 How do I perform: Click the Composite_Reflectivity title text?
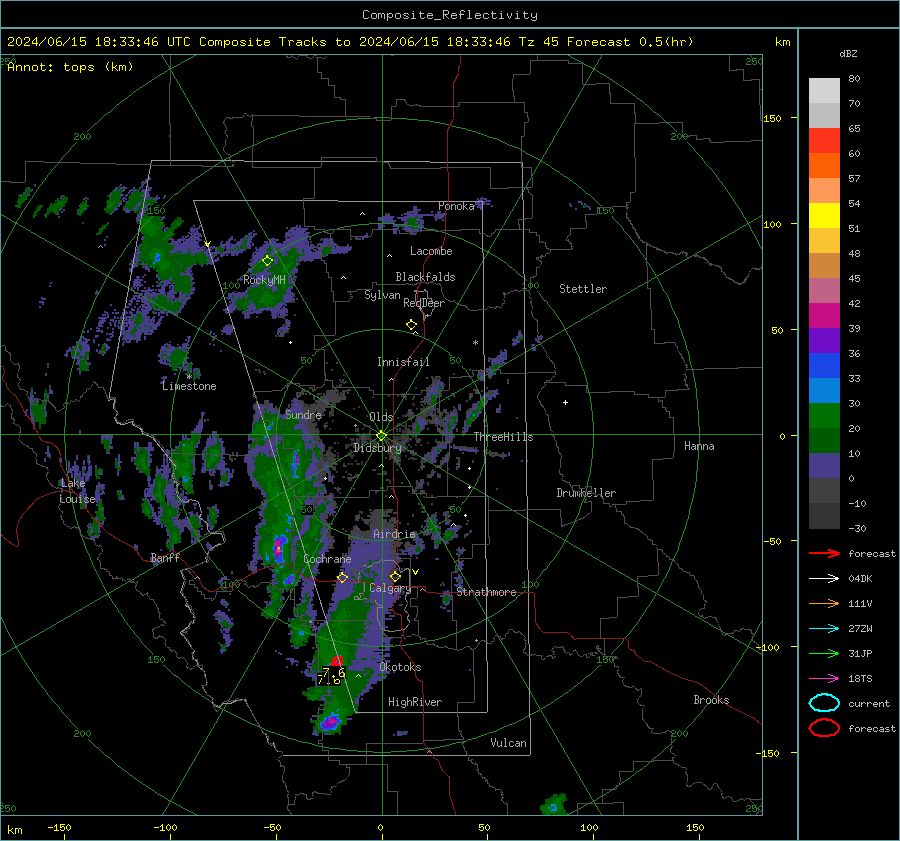pyautogui.click(x=449, y=15)
